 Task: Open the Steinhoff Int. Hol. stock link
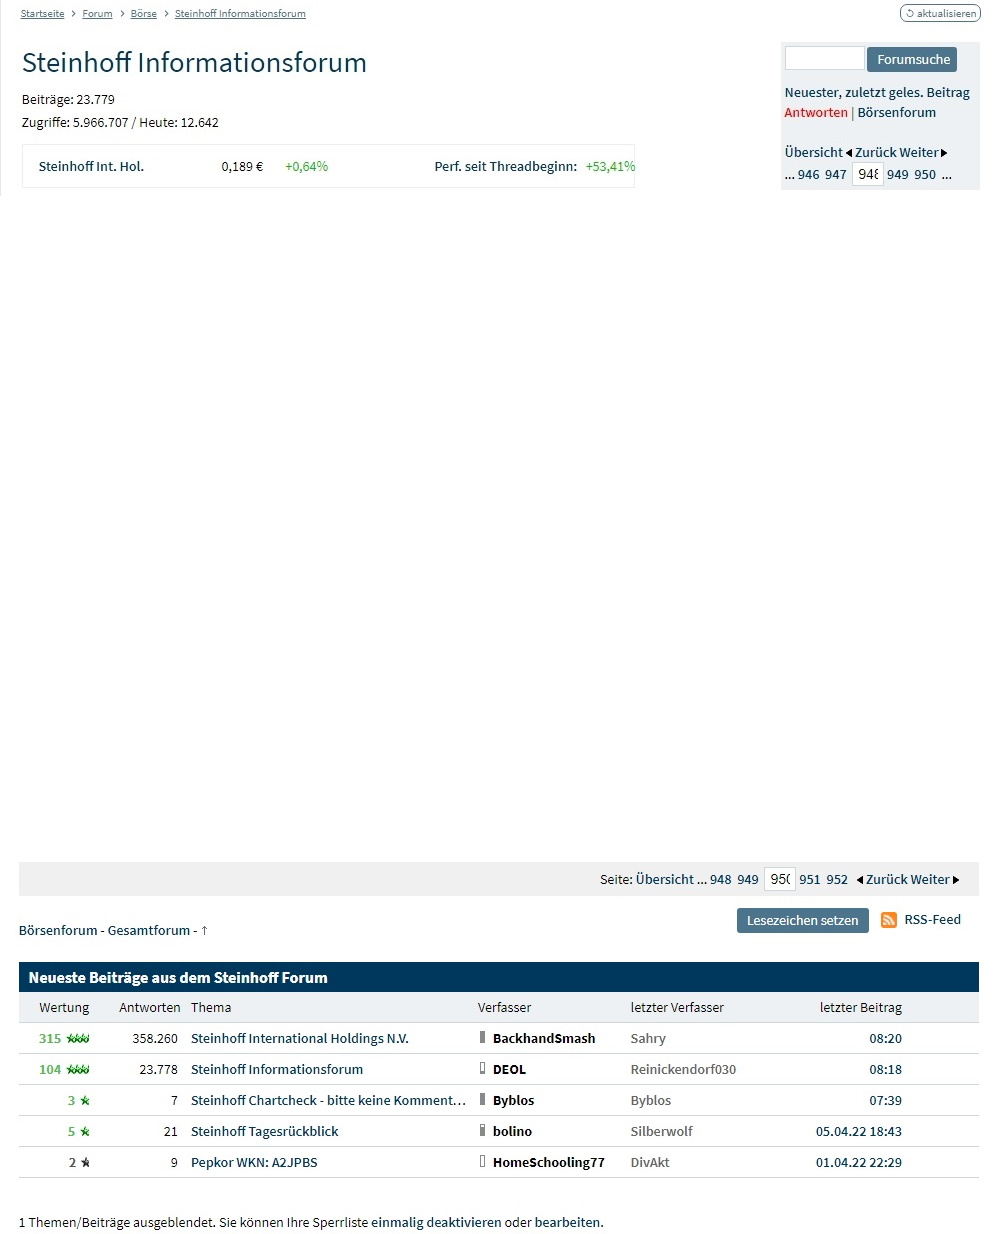(91, 167)
